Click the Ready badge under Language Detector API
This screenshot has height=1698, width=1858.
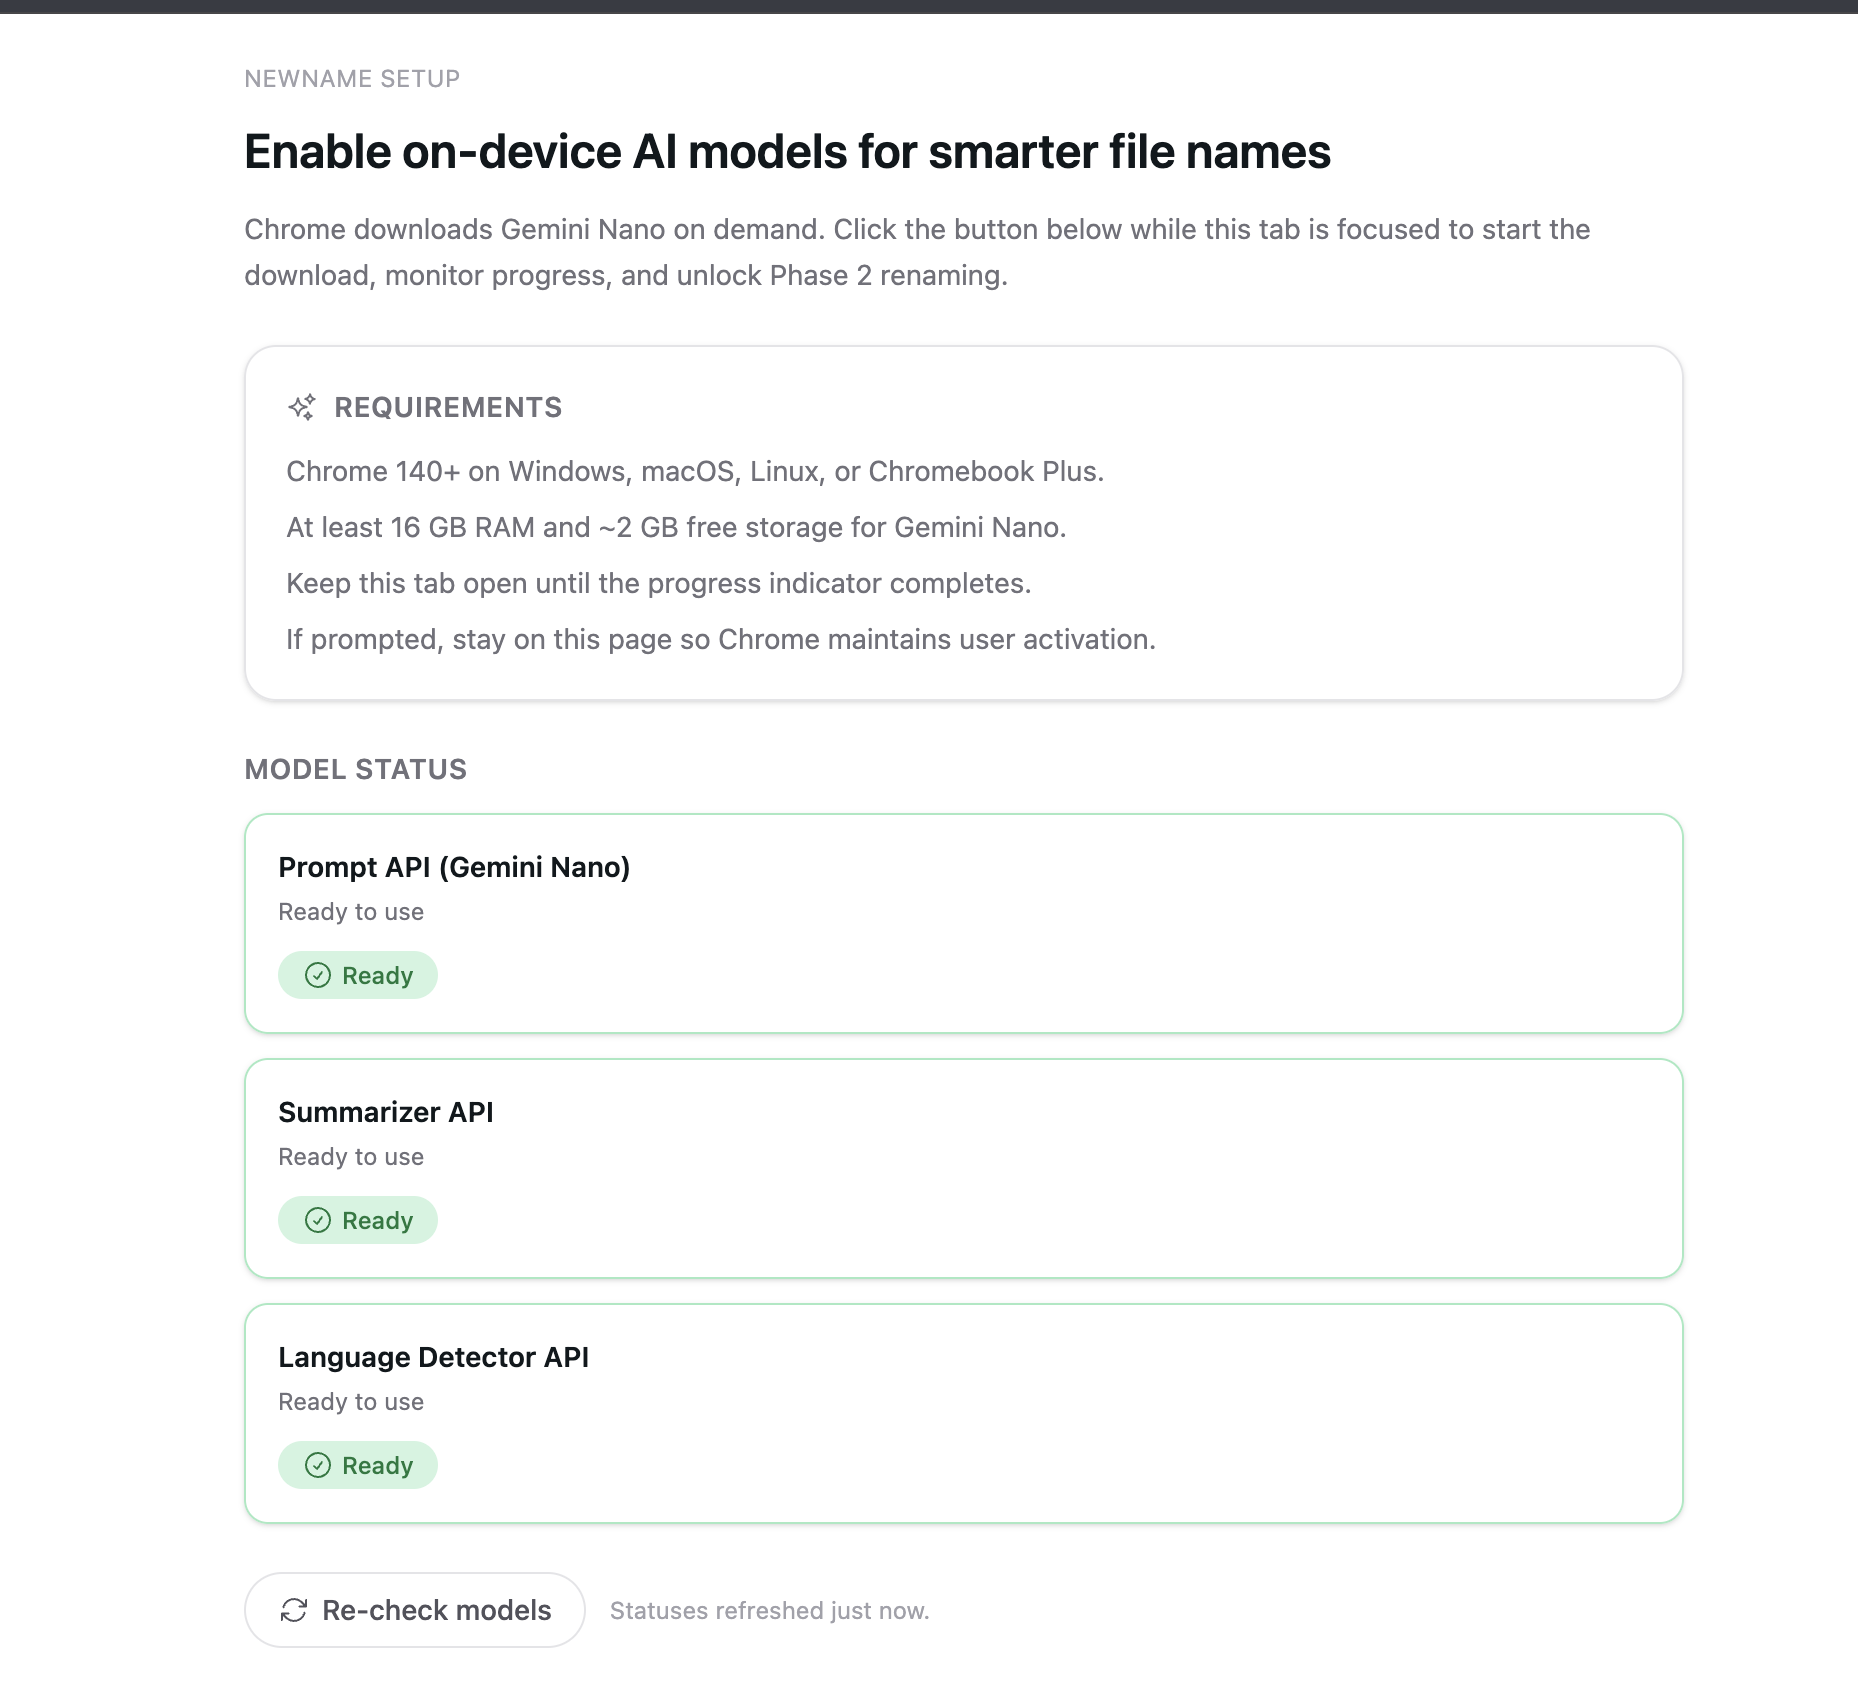click(x=358, y=1465)
